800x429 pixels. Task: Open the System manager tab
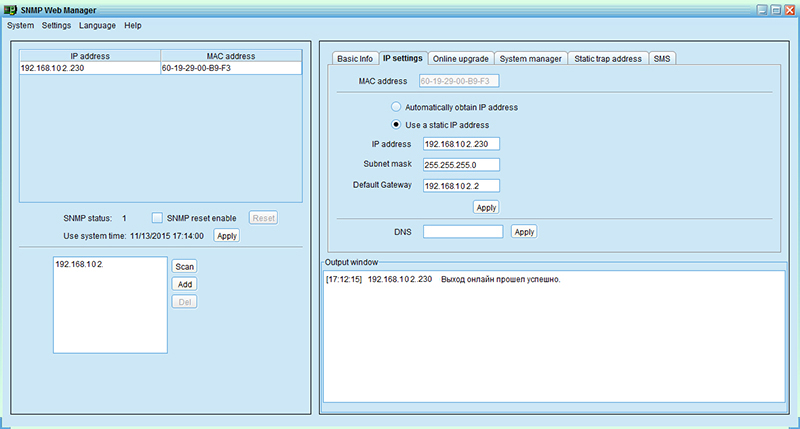pos(531,59)
